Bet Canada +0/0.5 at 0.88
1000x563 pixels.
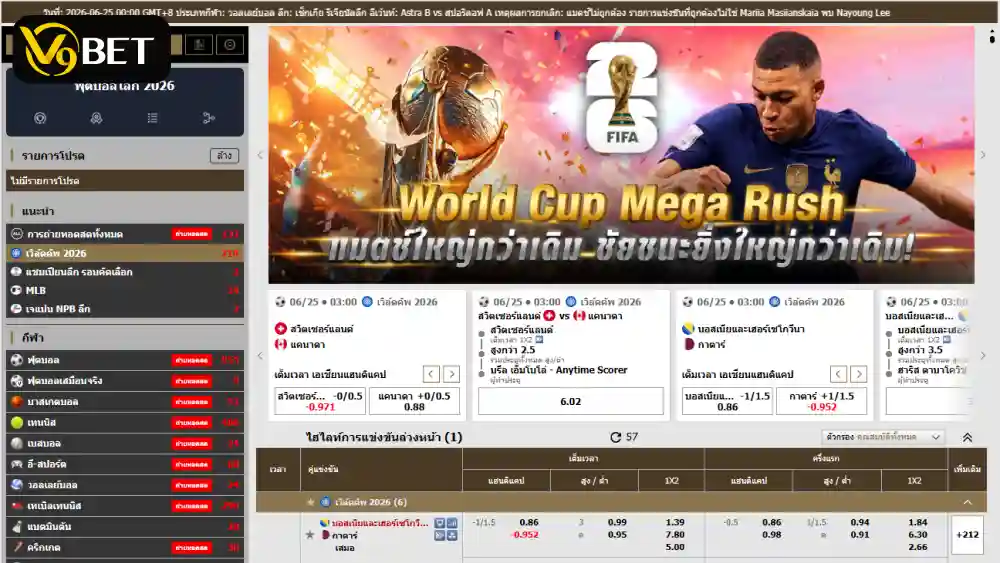pyautogui.click(x=415, y=401)
